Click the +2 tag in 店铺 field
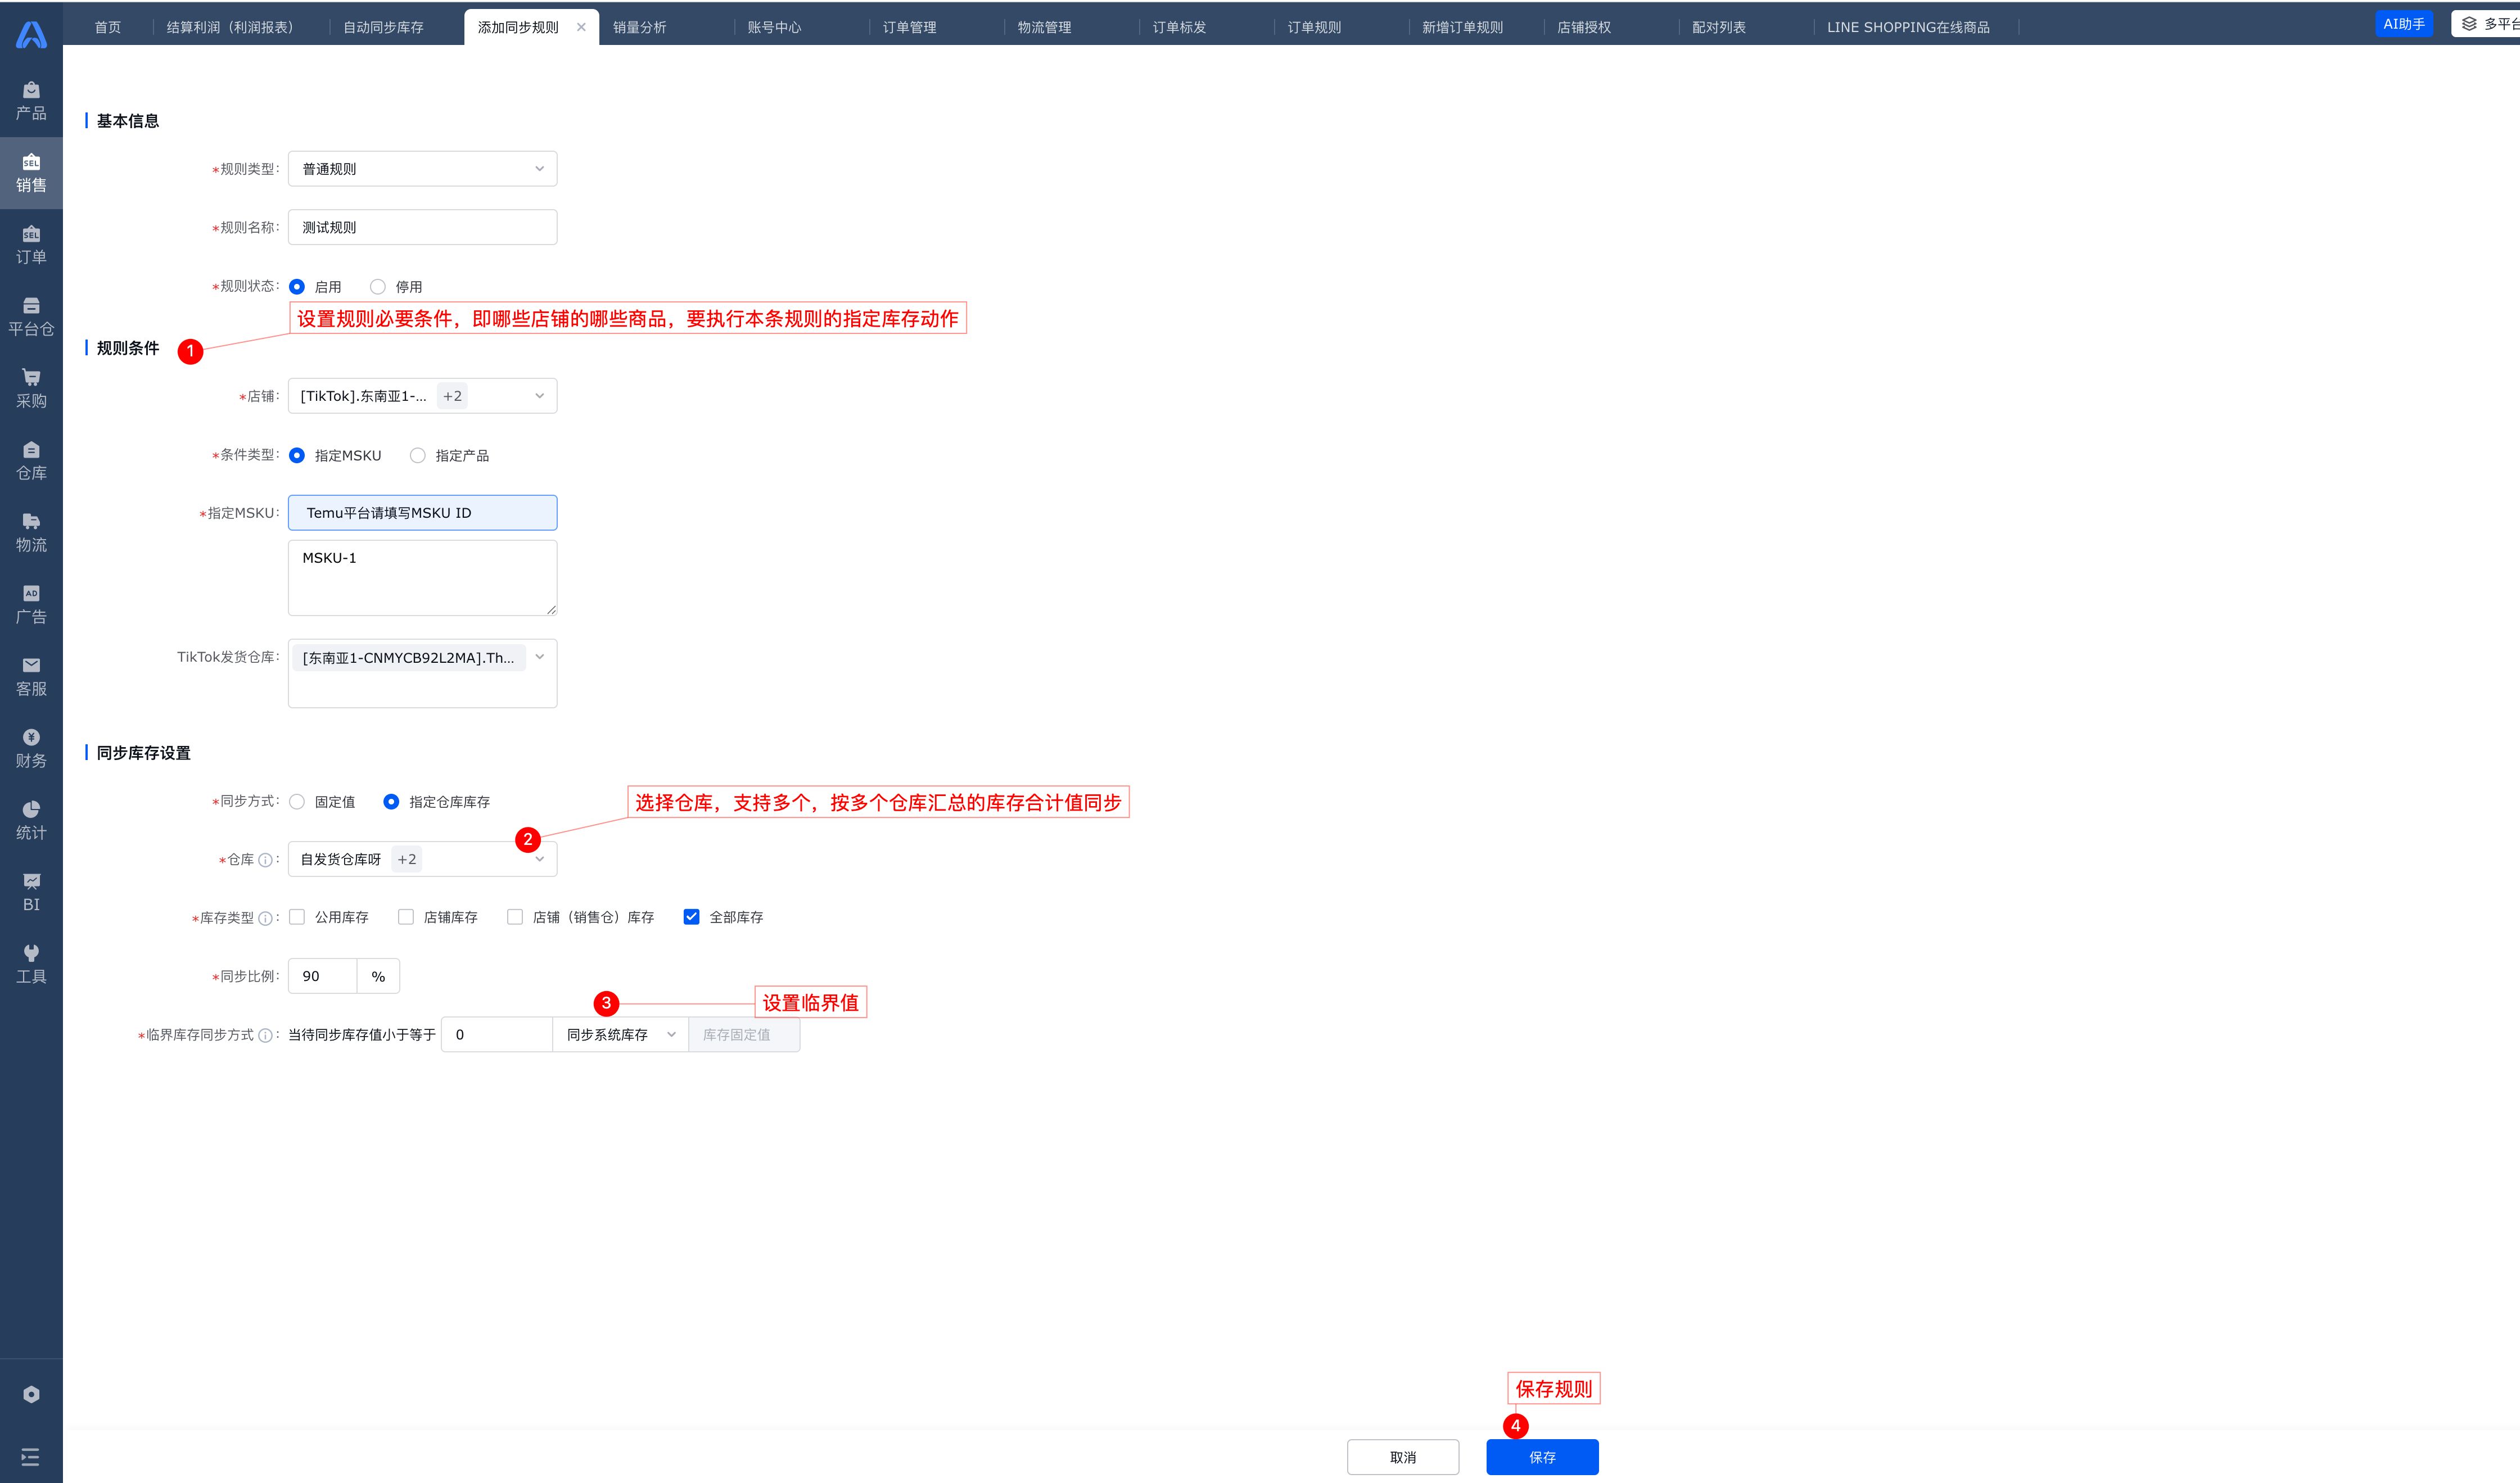 (x=452, y=396)
